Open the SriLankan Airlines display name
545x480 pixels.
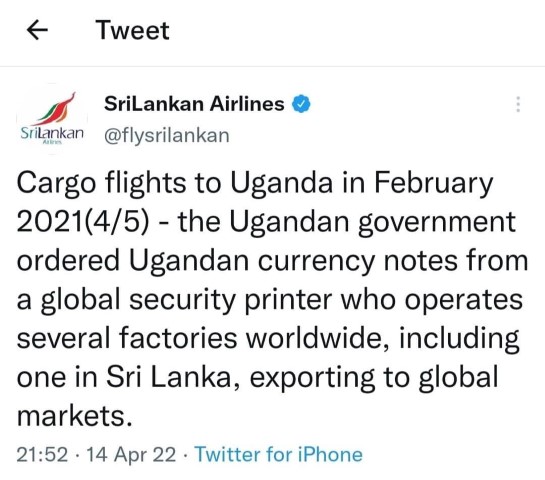point(194,104)
